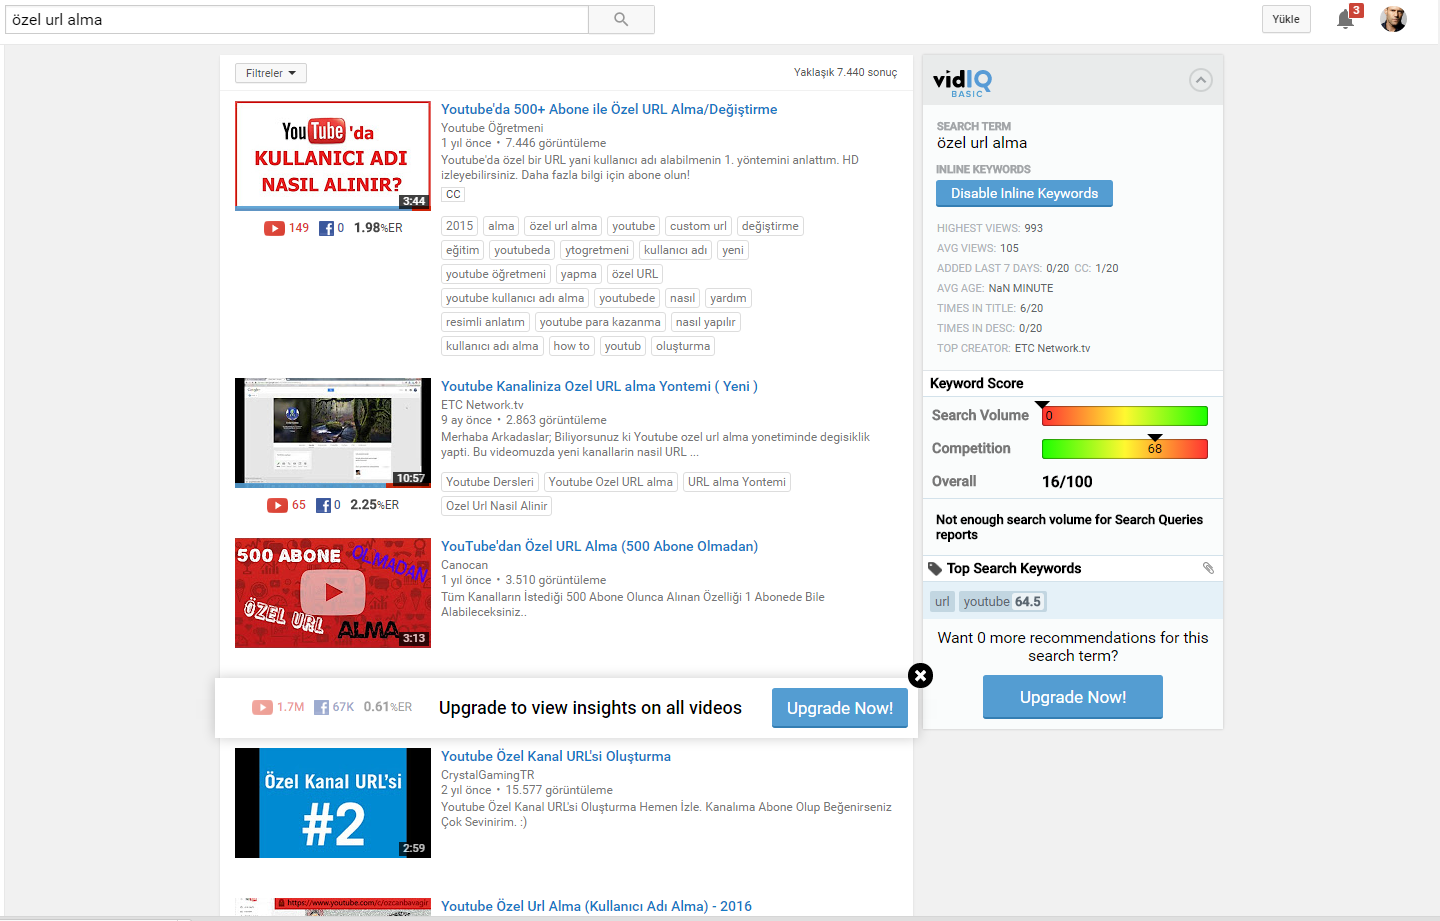Click the paperclip copy keywords icon
Viewport: 1440px width, 921px height.
[1208, 568]
